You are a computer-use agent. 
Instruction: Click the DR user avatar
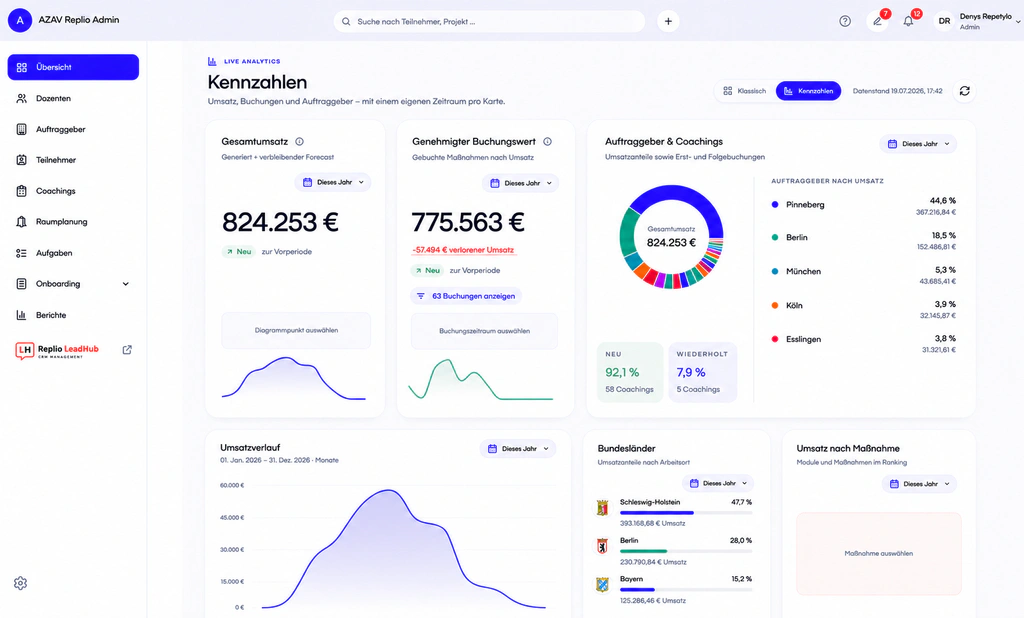pyautogui.click(x=944, y=21)
